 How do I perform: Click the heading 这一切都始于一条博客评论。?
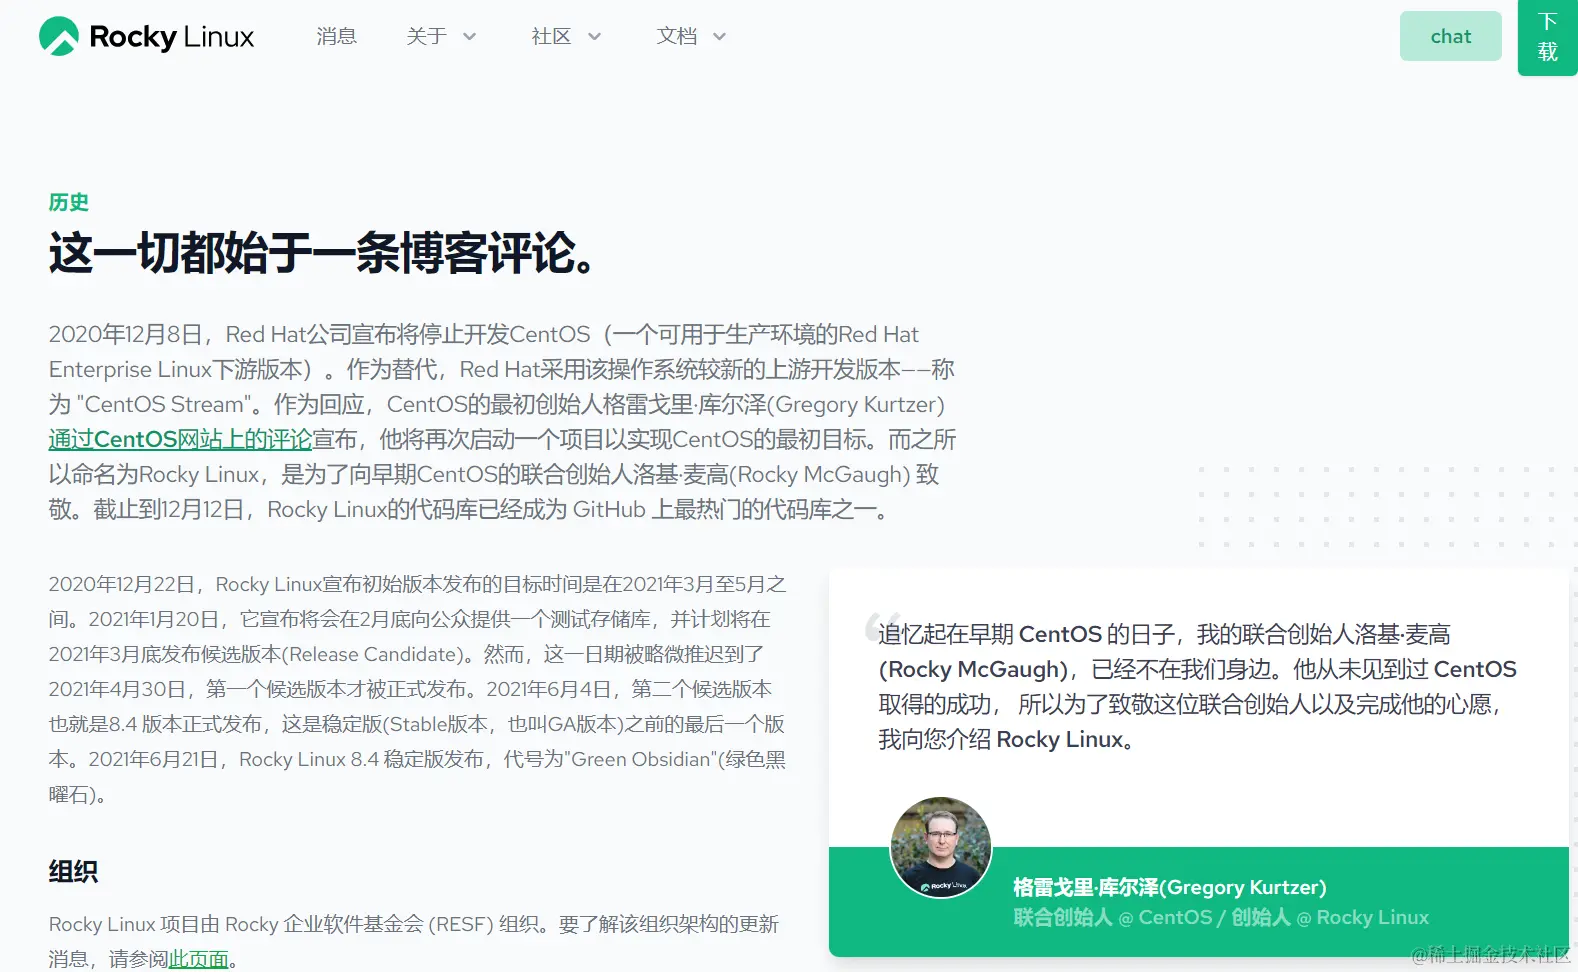point(324,253)
